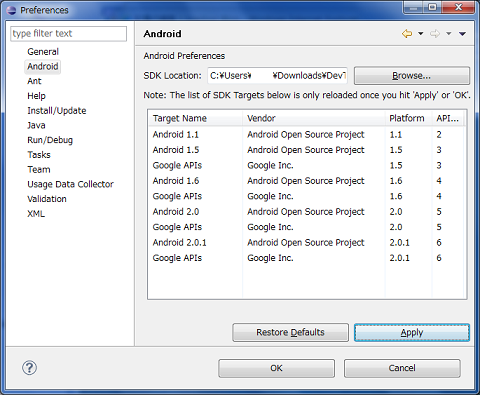Select General in the preferences tree
The height and width of the screenshot is (395, 480).
tap(43, 52)
